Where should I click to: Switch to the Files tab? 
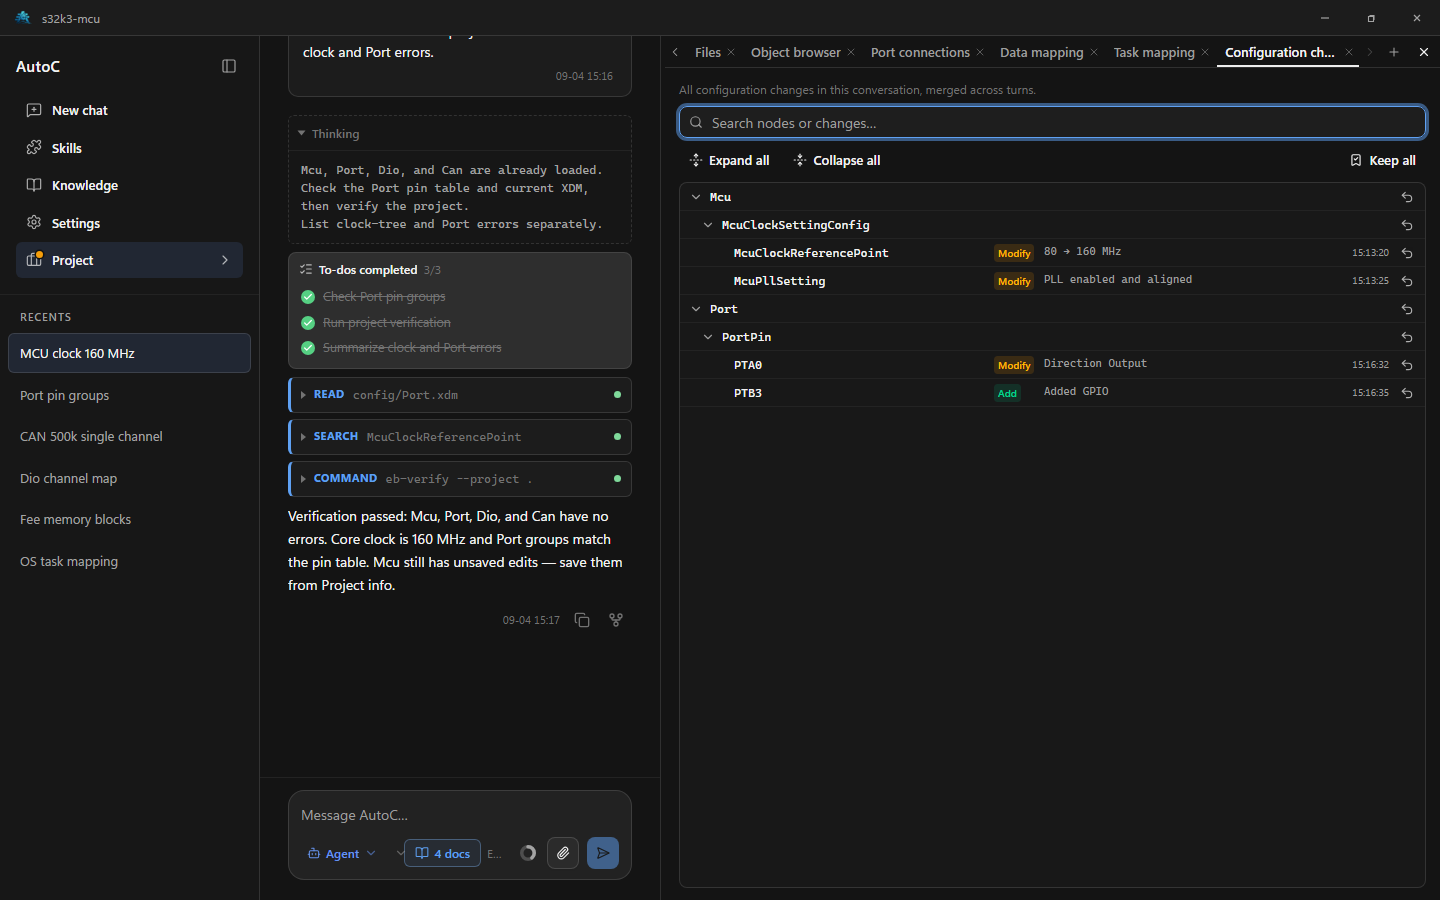coord(707,52)
